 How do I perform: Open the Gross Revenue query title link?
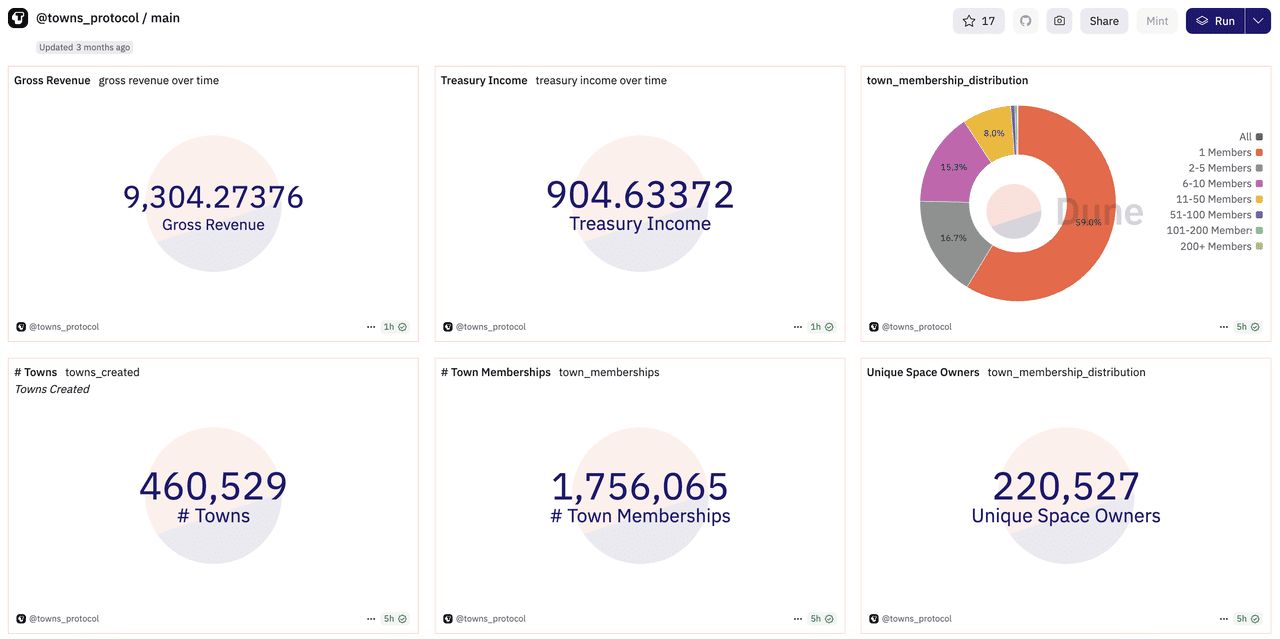tap(52, 80)
